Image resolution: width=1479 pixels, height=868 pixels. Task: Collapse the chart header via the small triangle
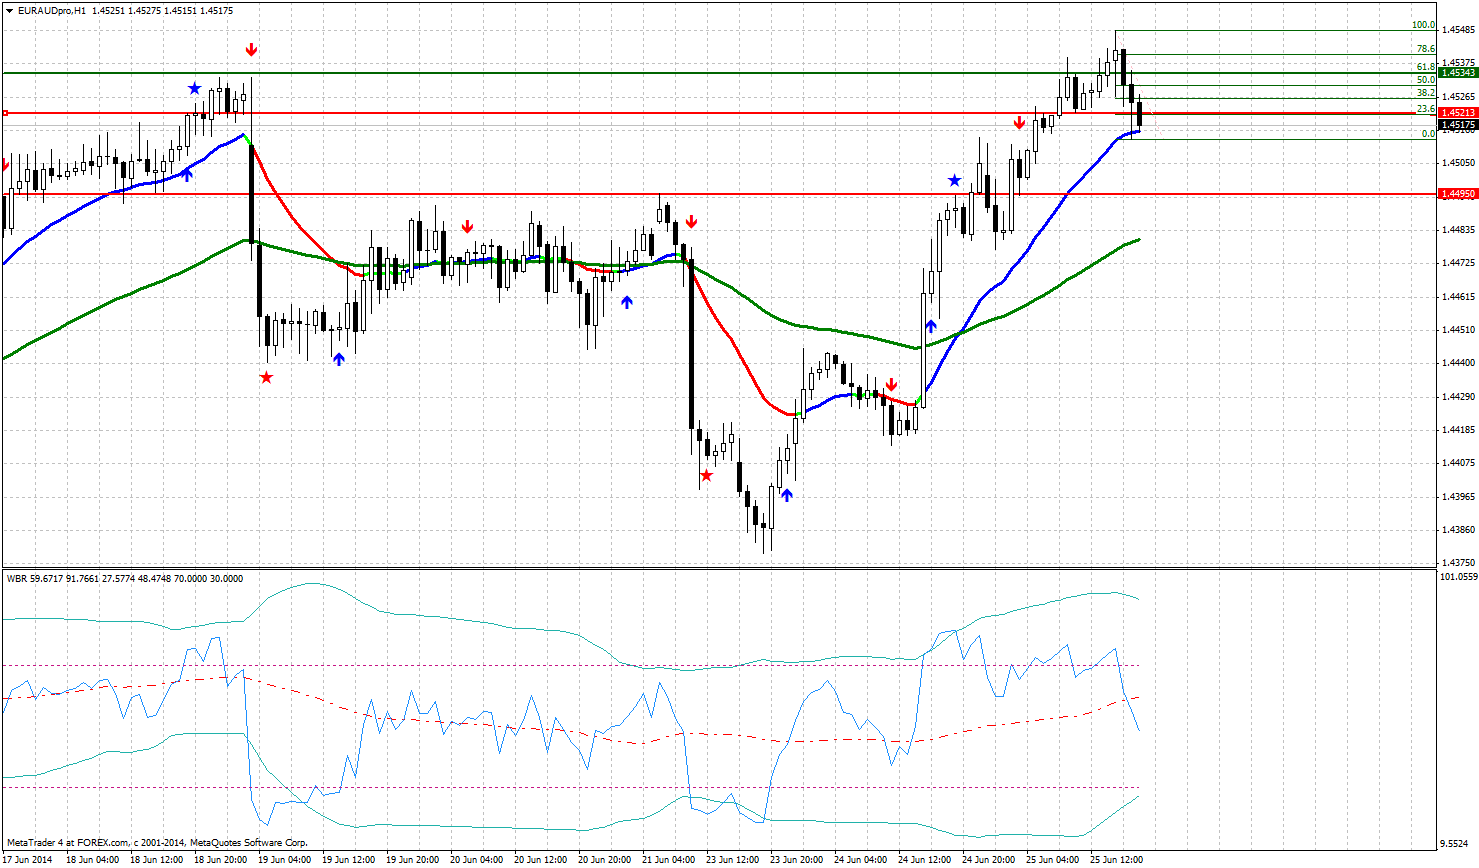[x=9, y=13]
